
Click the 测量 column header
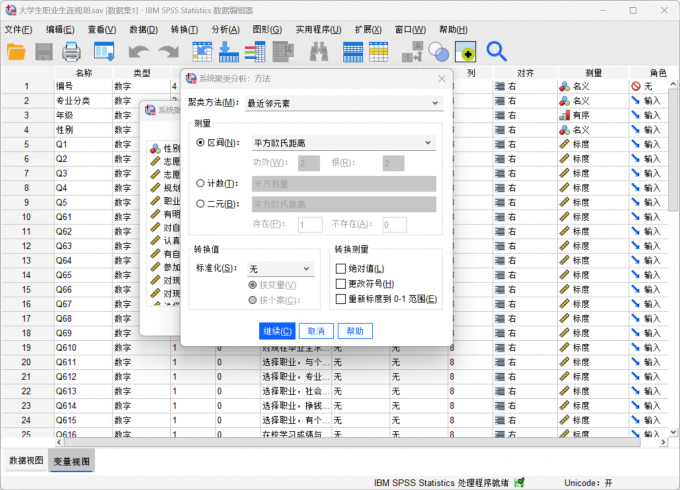[x=593, y=73]
